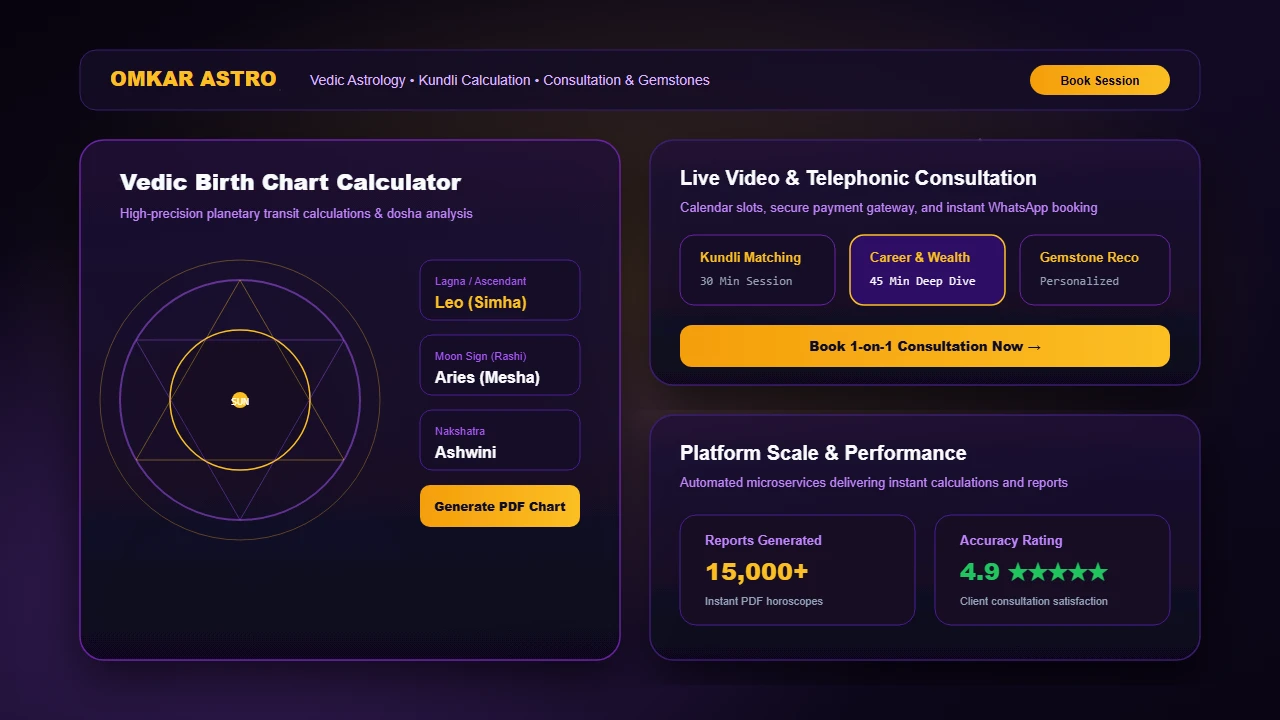
Task: Click the Platform Scale & Performance heading
Action: click(823, 453)
